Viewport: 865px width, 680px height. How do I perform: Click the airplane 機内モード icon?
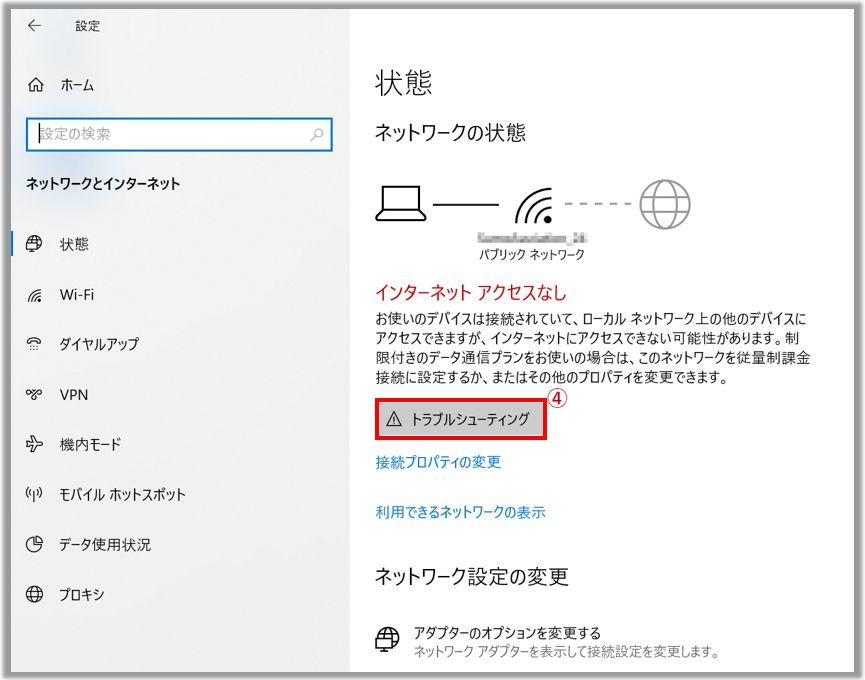coord(35,444)
